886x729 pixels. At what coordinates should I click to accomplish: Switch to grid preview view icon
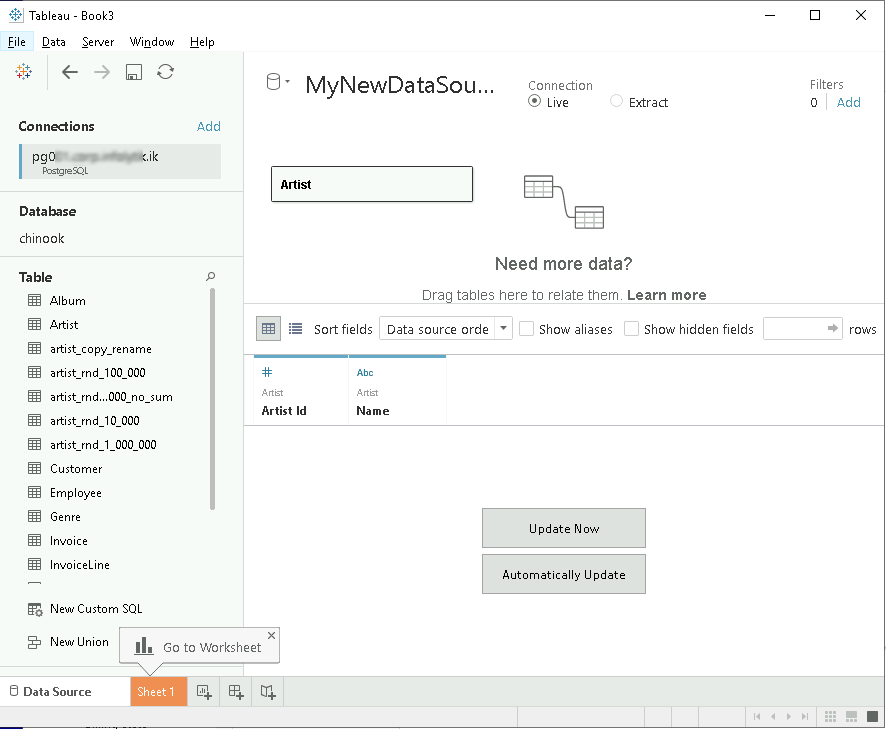tap(268, 329)
